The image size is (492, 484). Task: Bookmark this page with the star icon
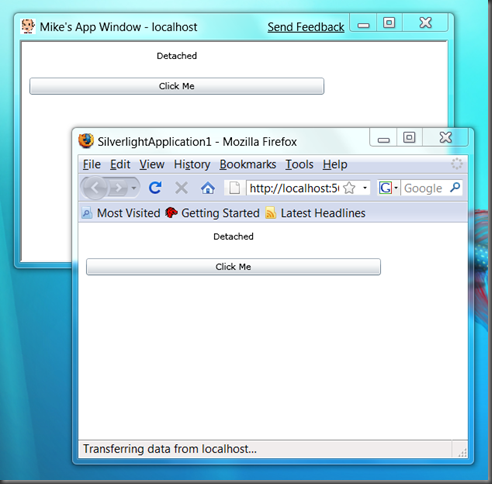[349, 188]
